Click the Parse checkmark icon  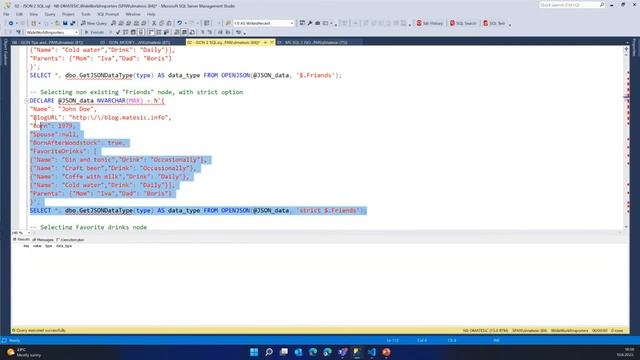[118, 32]
